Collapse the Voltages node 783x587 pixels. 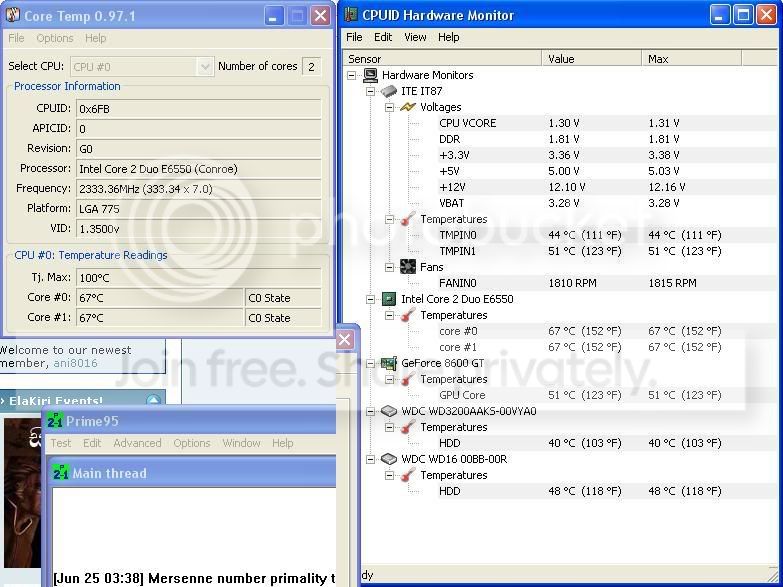[x=389, y=107]
